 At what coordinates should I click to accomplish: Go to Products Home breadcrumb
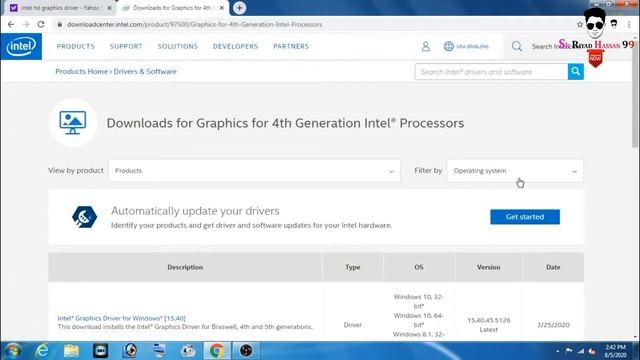[82, 71]
